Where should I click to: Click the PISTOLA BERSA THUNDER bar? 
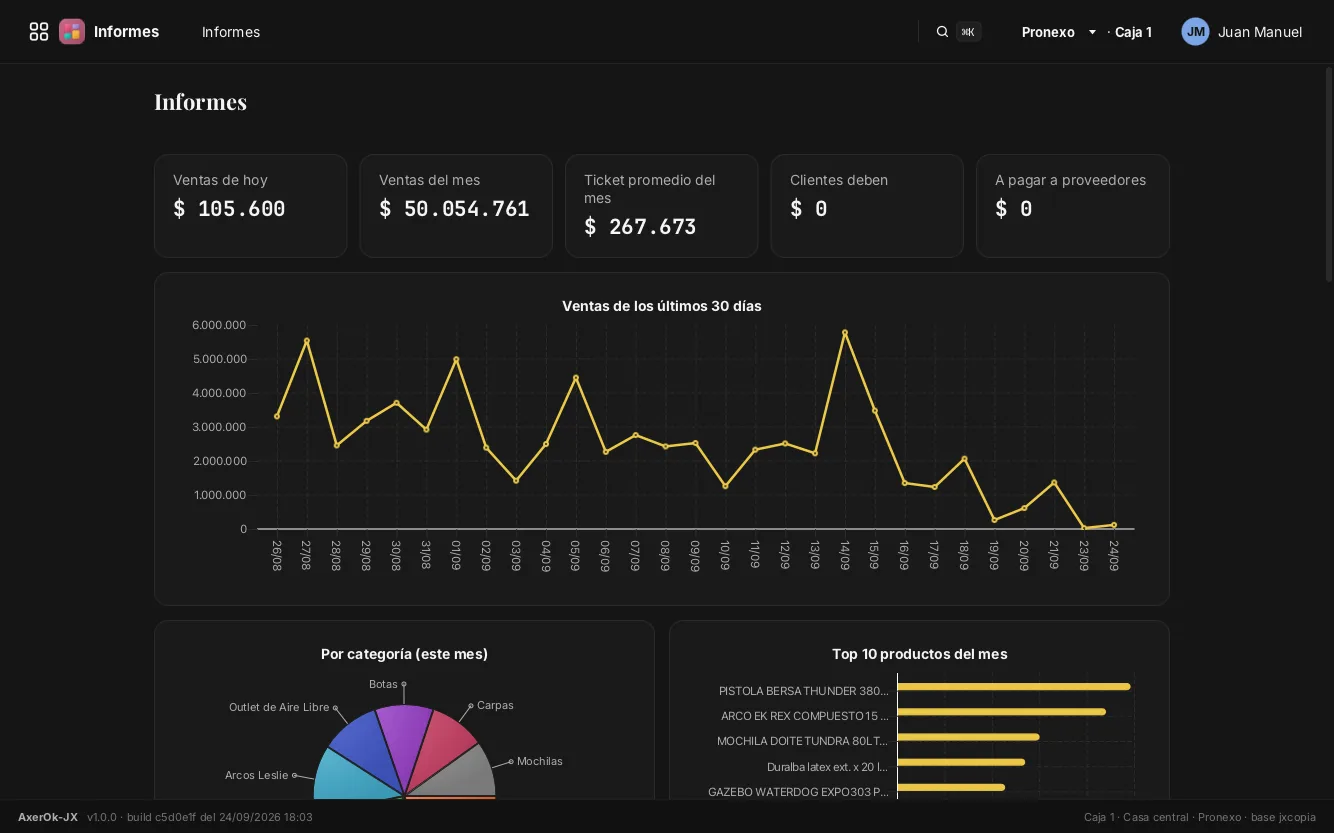[x=1014, y=686]
